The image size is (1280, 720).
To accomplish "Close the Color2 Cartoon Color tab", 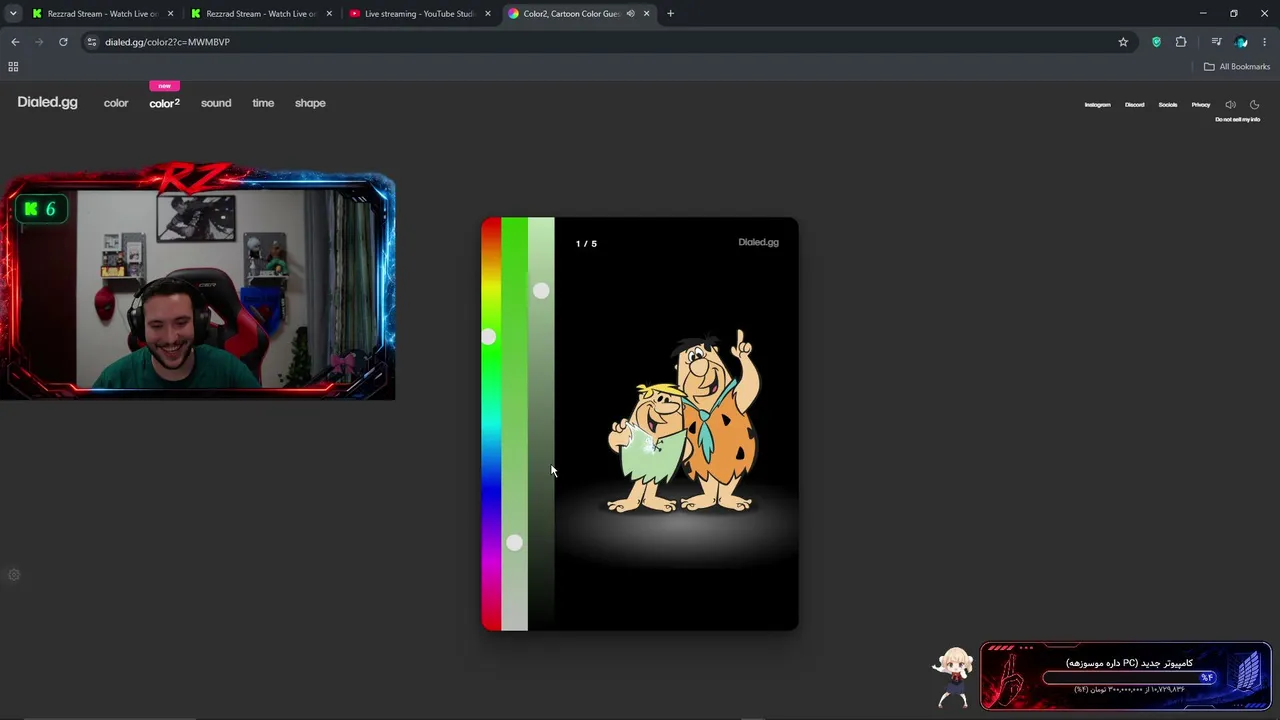I will pos(647,14).
